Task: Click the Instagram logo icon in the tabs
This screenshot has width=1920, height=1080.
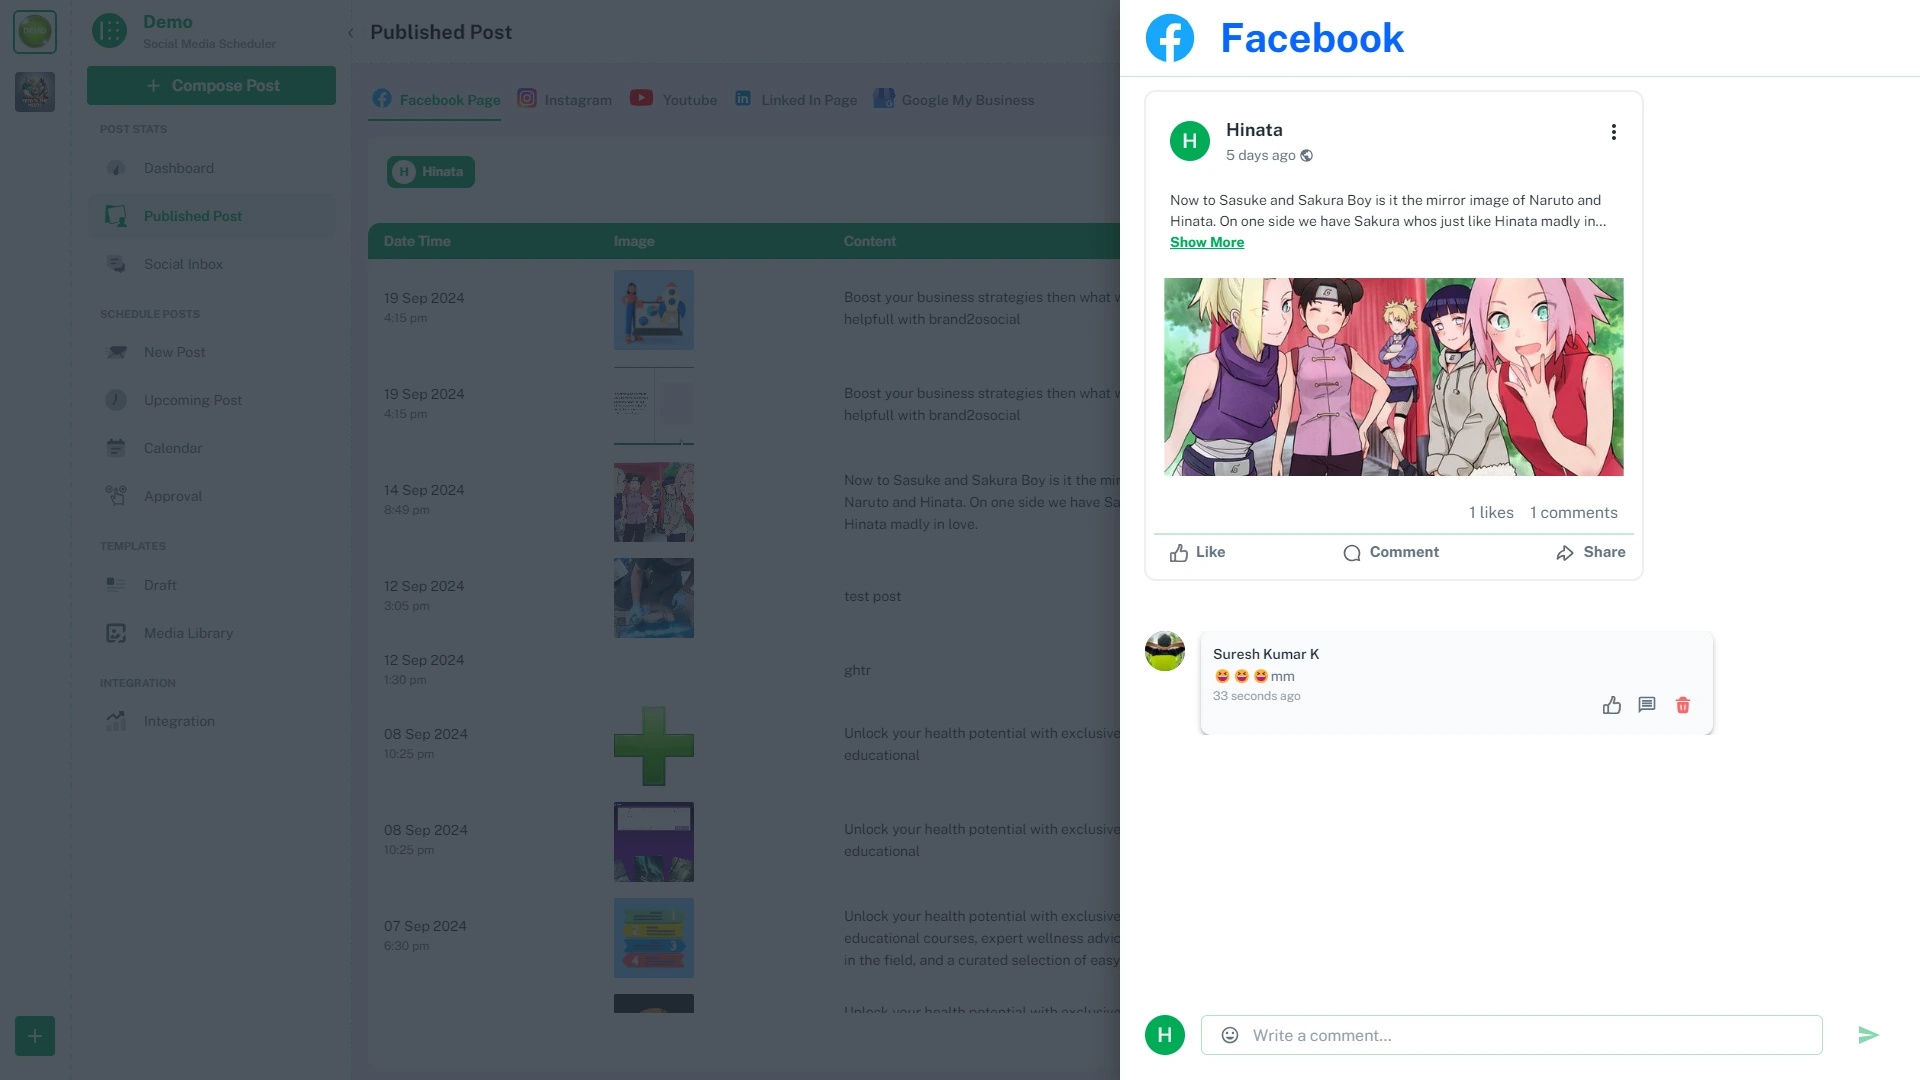Action: coord(527,98)
